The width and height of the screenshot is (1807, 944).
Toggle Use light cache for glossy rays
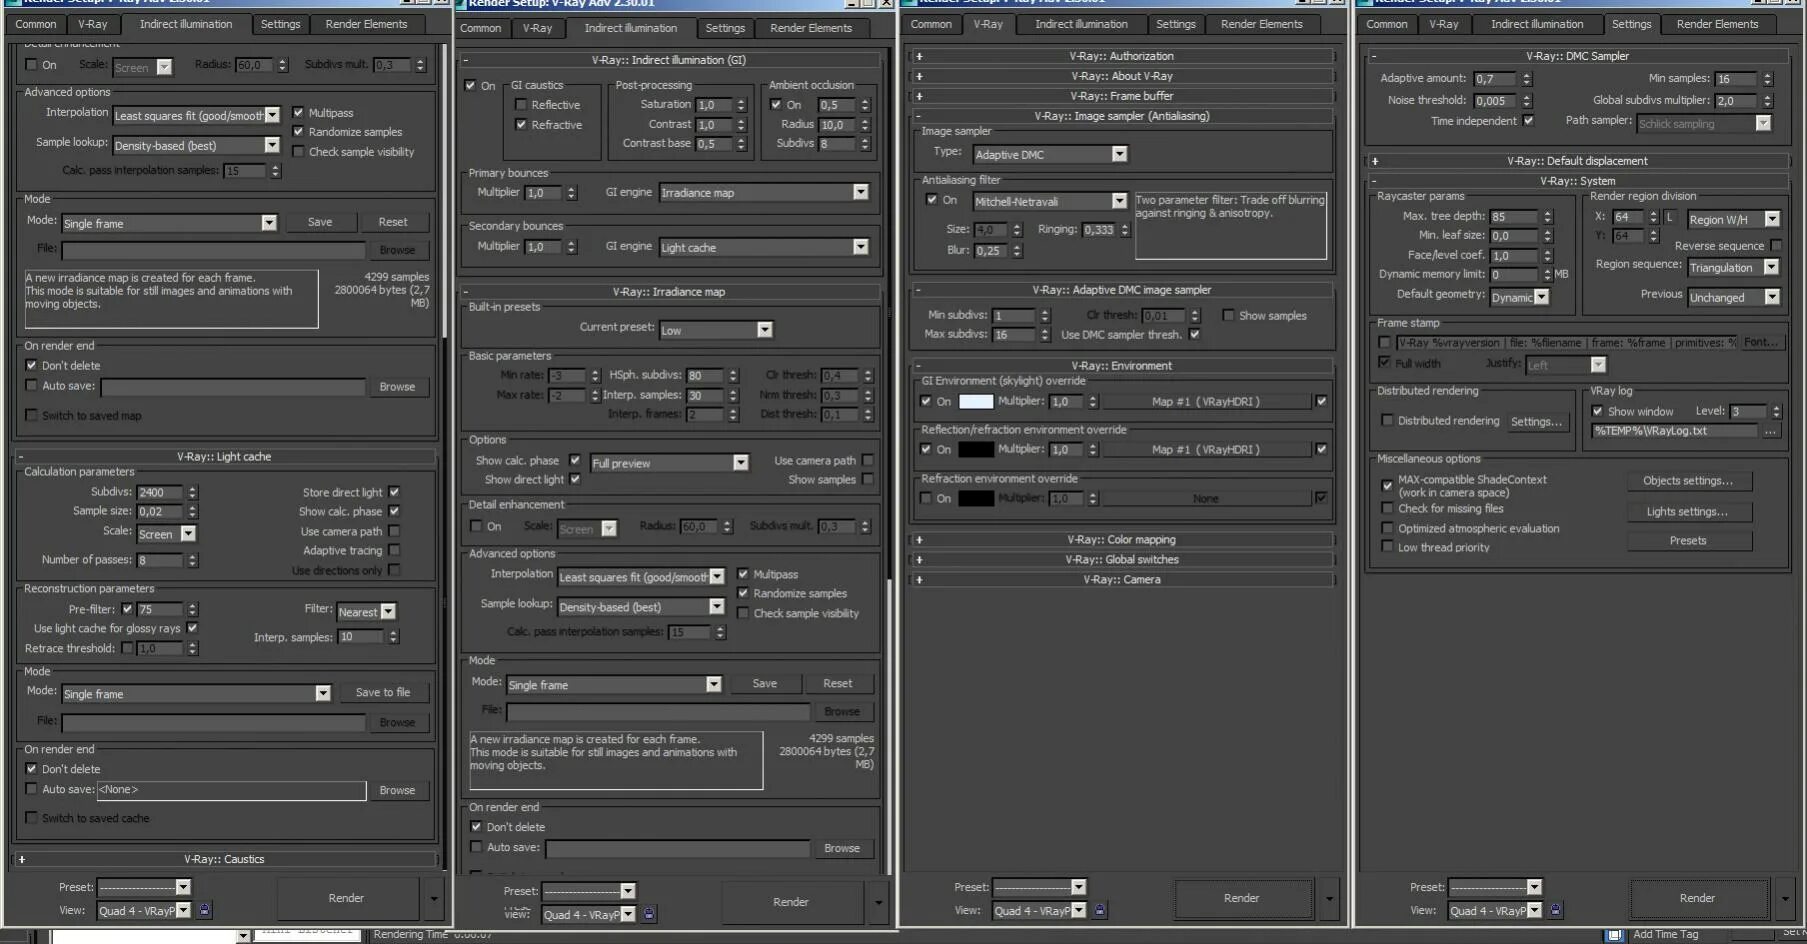(192, 628)
